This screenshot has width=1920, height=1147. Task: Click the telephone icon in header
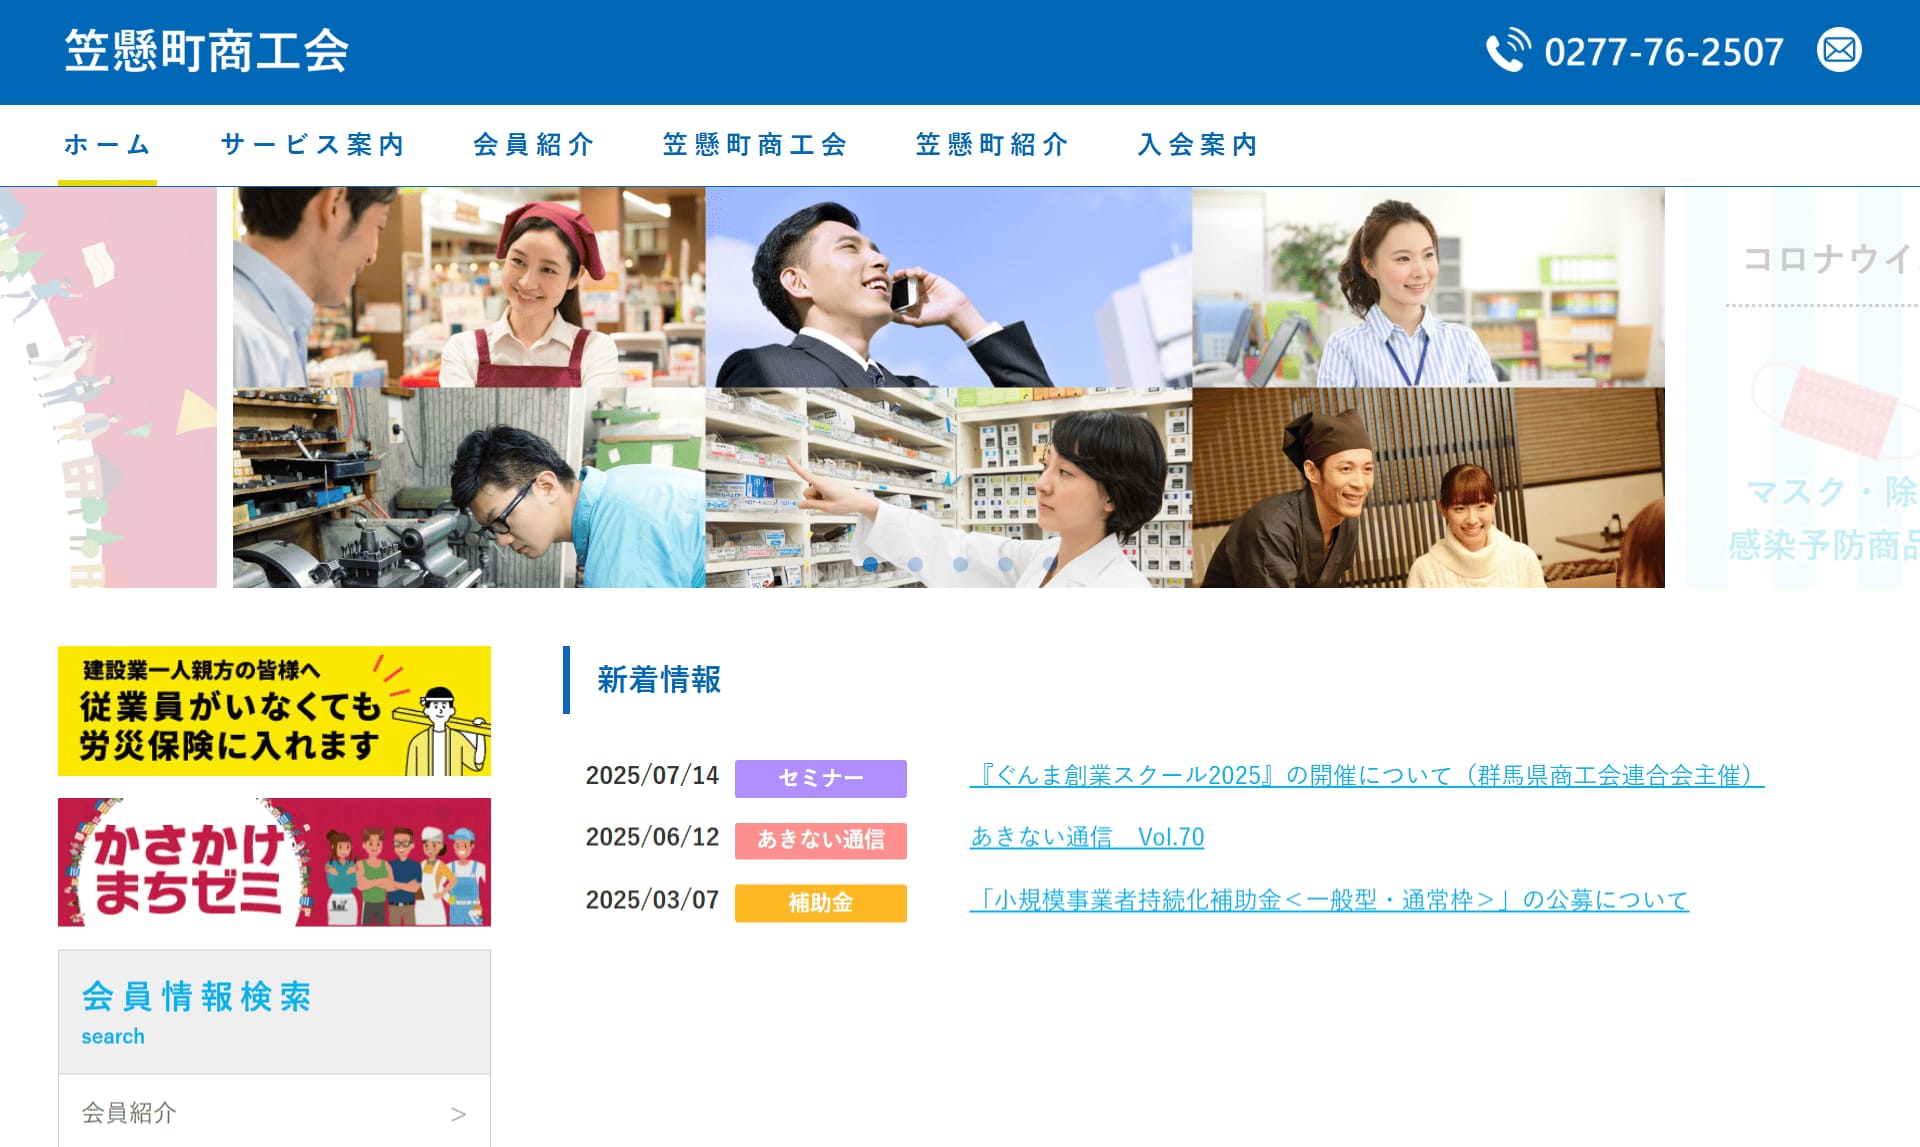tap(1507, 50)
